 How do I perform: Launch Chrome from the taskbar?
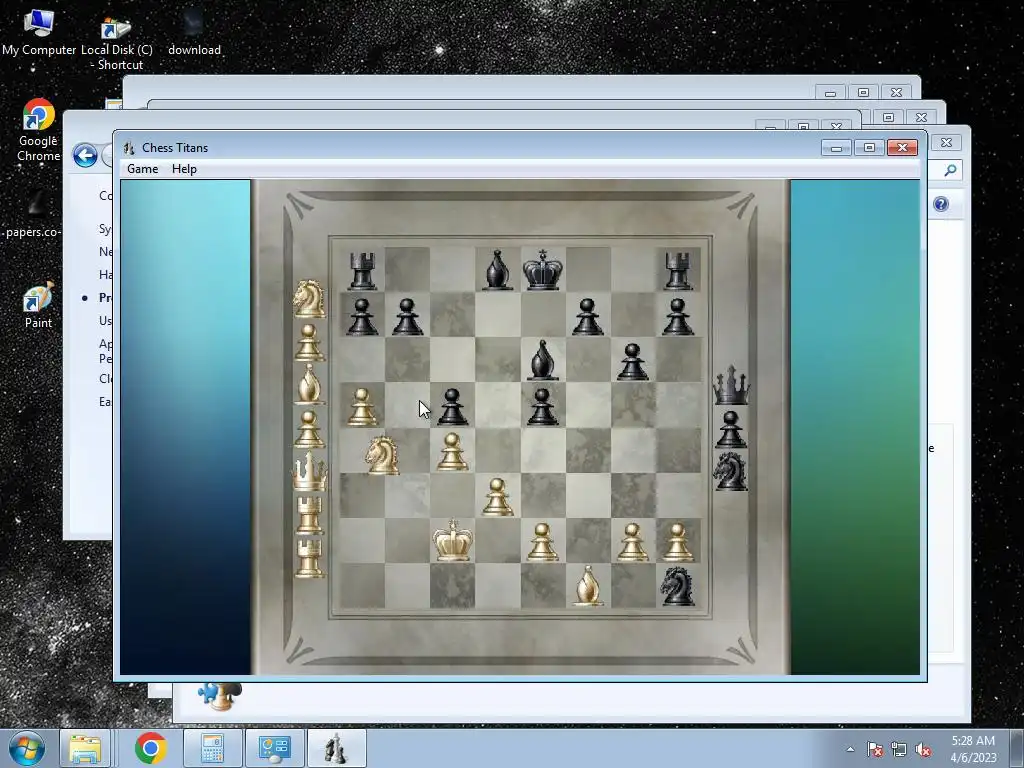pyautogui.click(x=150, y=748)
